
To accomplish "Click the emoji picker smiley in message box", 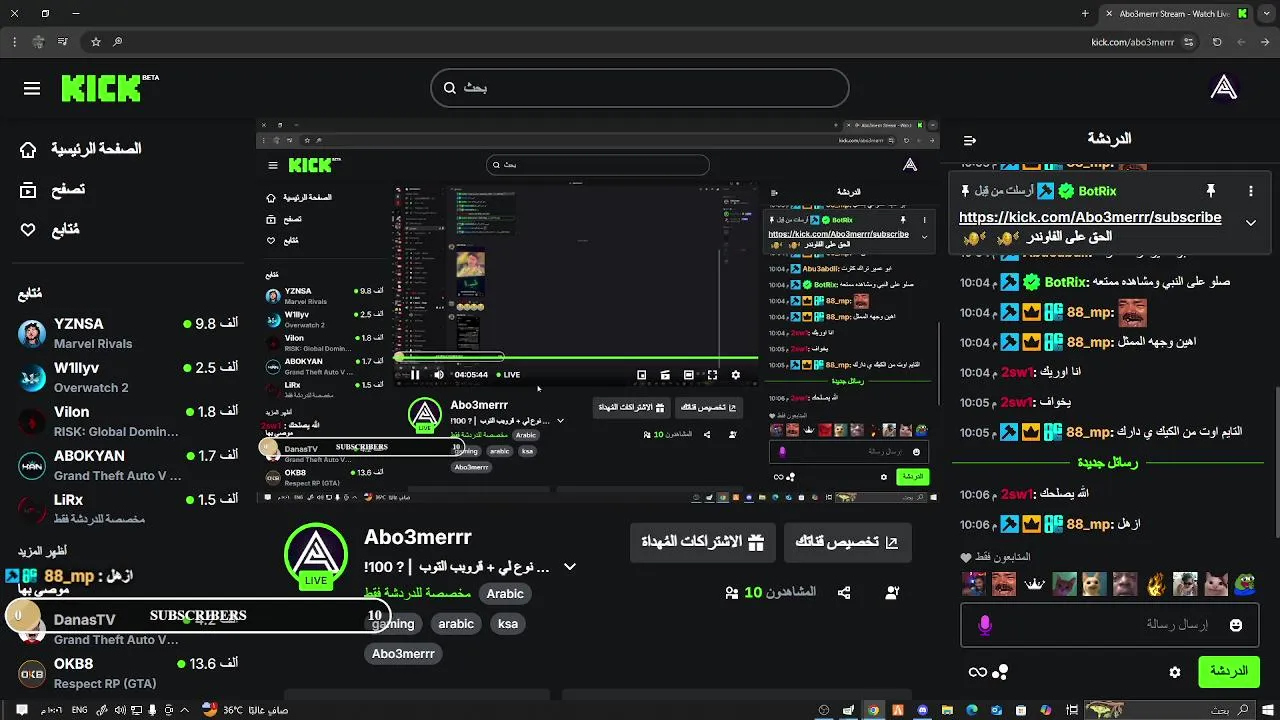I will [1236, 625].
